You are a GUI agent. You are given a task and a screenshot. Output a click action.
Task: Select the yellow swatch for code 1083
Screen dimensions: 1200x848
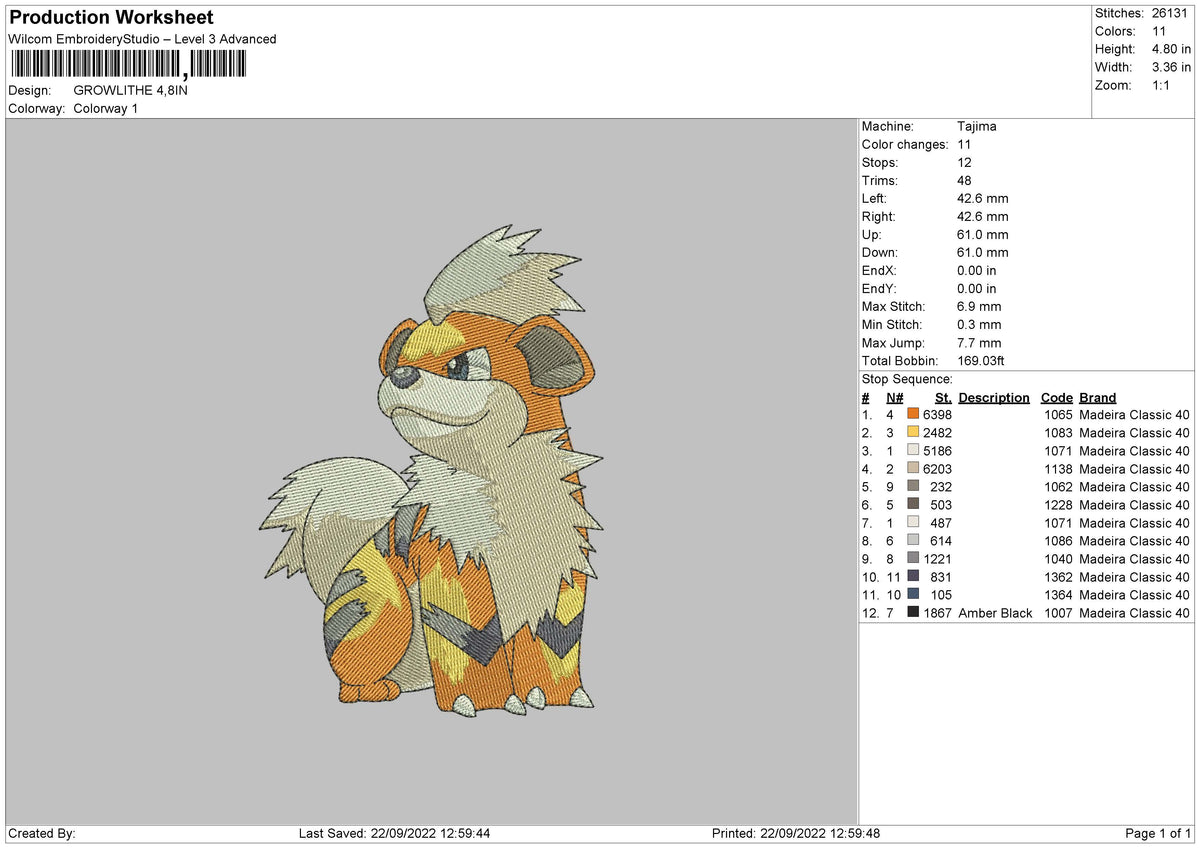912,432
